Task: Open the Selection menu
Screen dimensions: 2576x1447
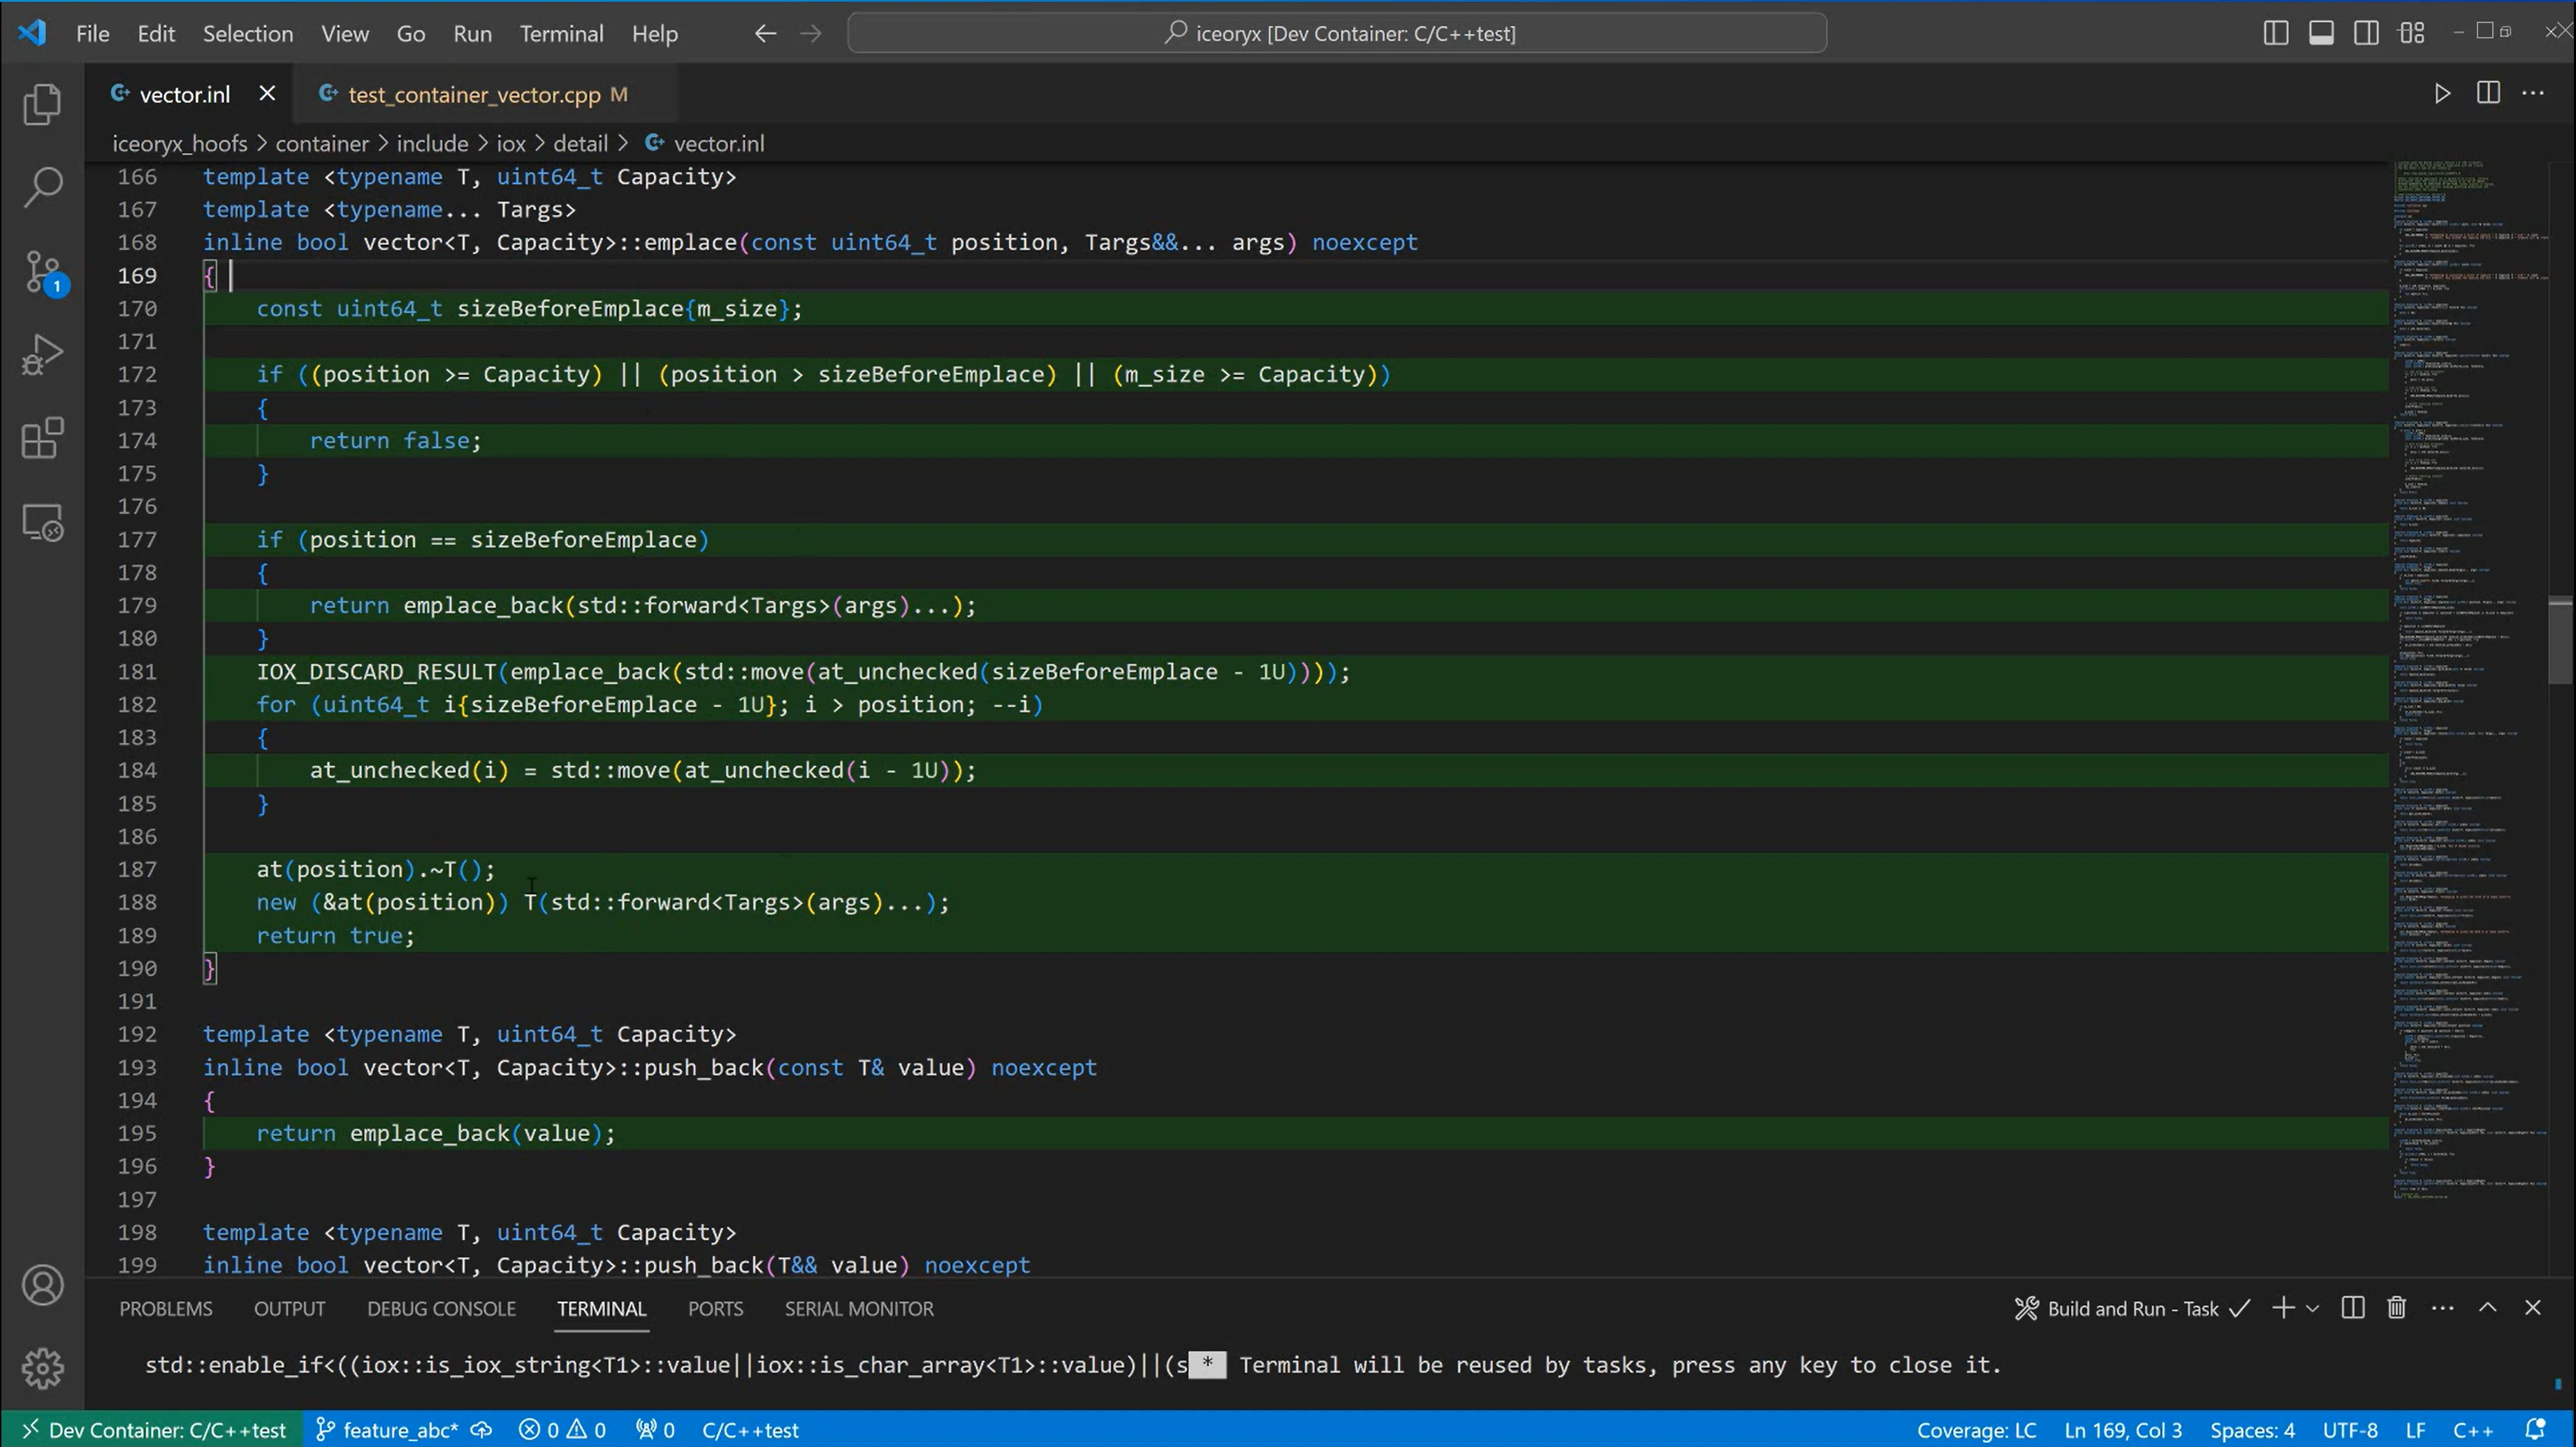Action: 248,33
